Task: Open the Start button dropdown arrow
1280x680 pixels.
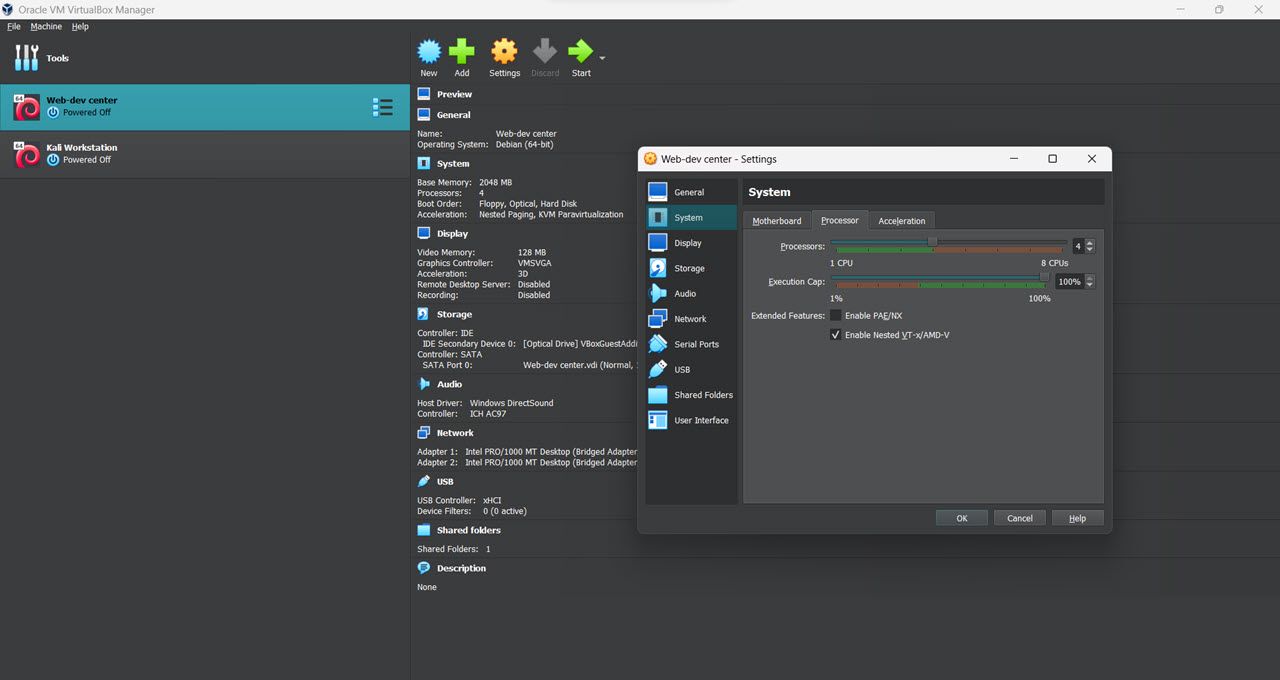Action: pos(601,57)
